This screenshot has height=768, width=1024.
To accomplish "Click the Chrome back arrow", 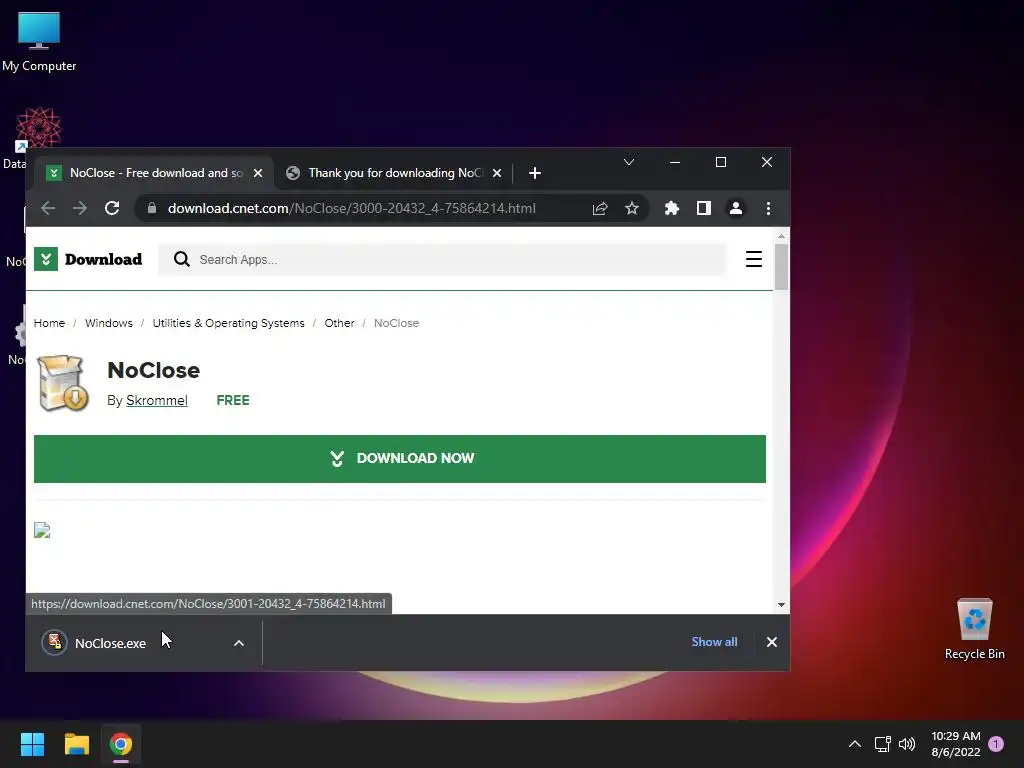I will pos(48,208).
